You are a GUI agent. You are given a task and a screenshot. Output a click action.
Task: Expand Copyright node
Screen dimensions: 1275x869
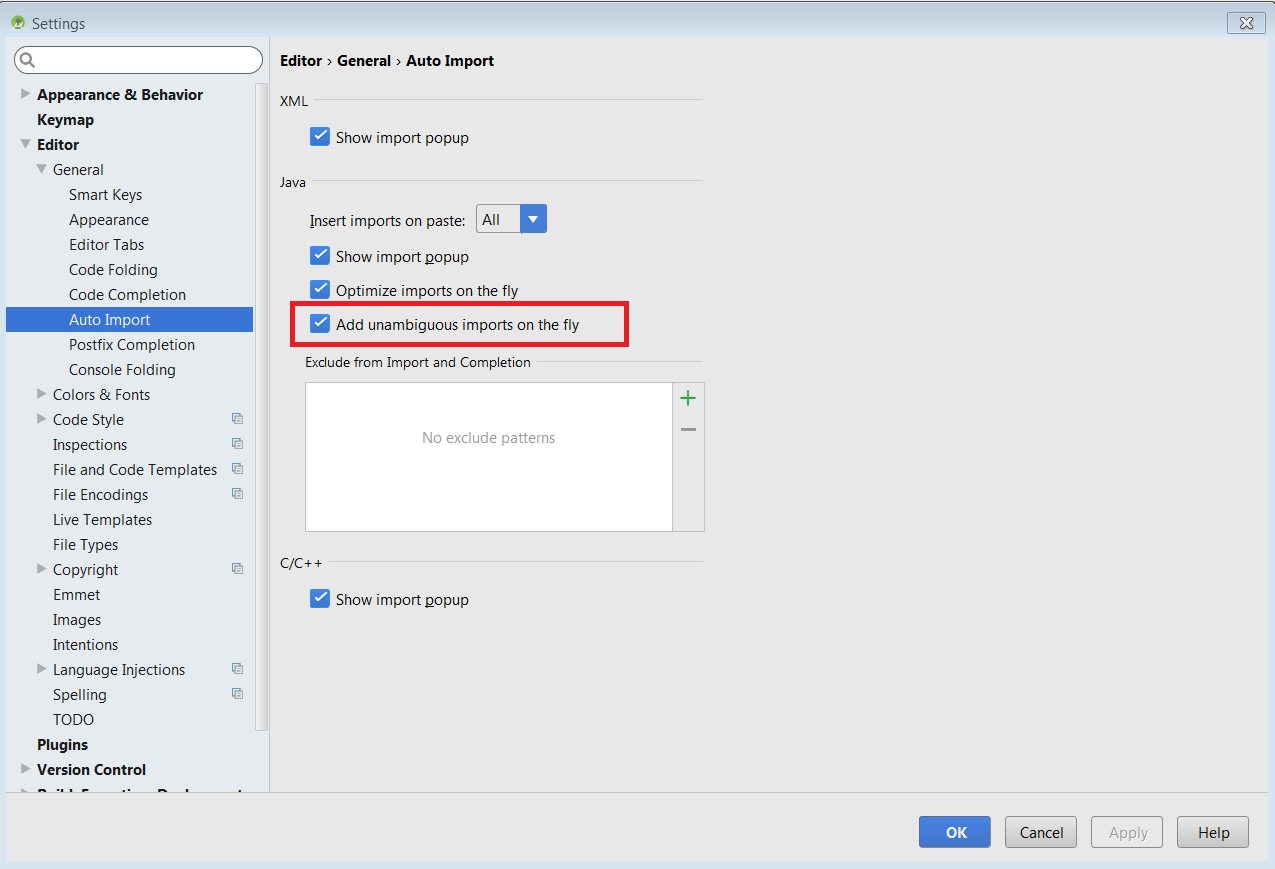coord(42,569)
